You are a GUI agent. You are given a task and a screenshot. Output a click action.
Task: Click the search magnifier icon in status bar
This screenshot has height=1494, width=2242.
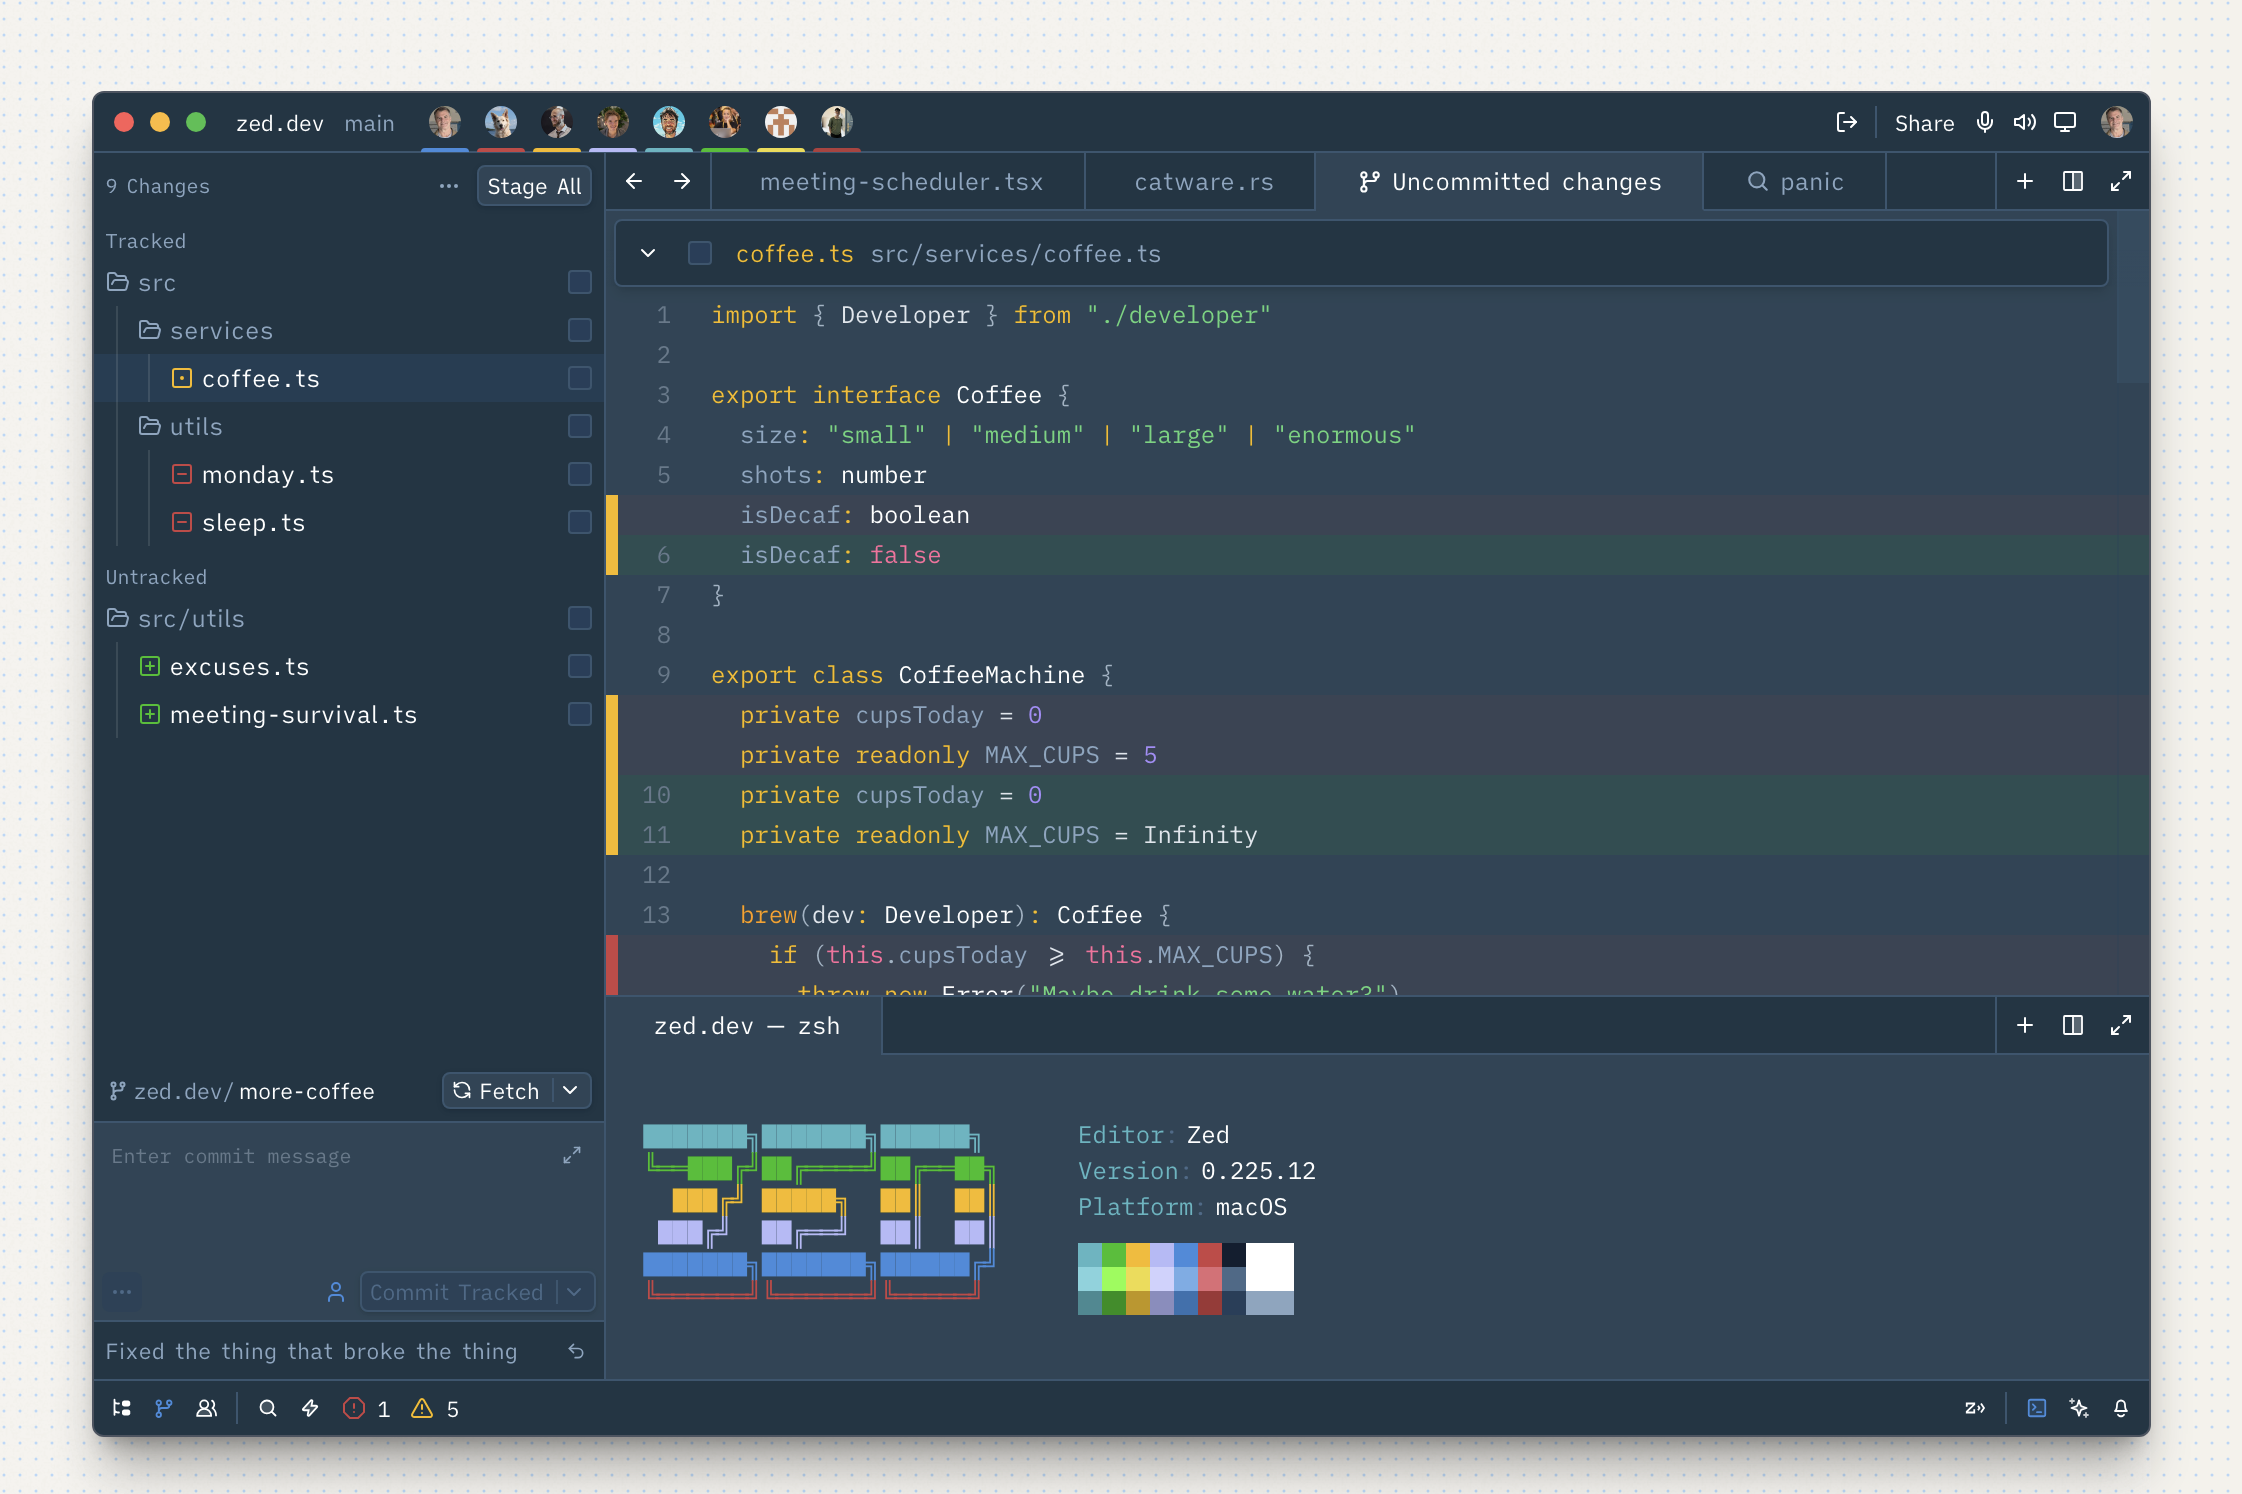[x=268, y=1408]
